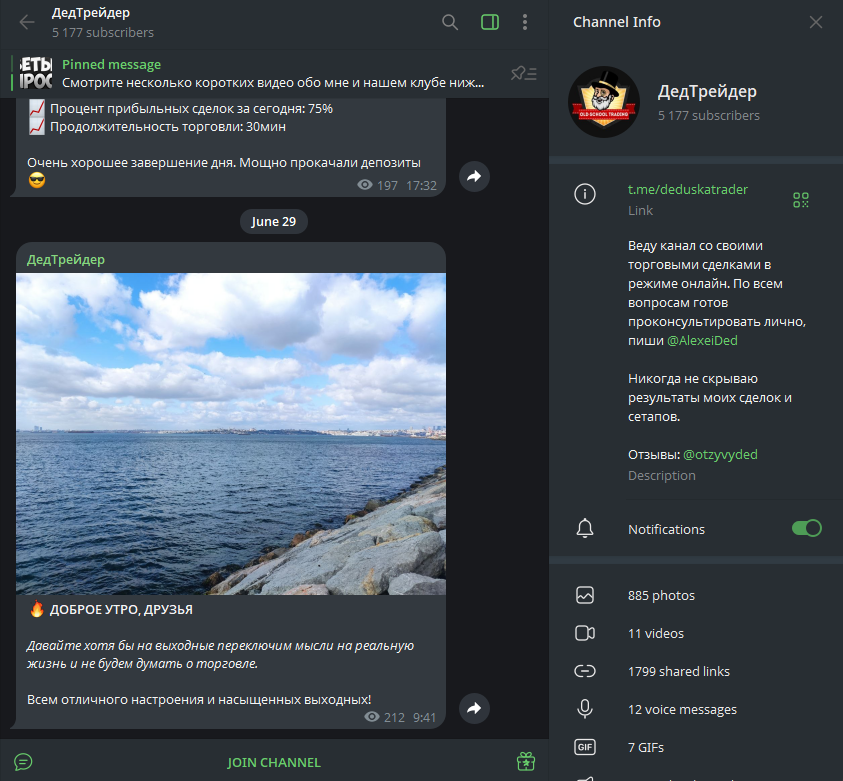This screenshot has width=843, height=781.
Task: Open channel discussion comments icon
Action: [23, 762]
